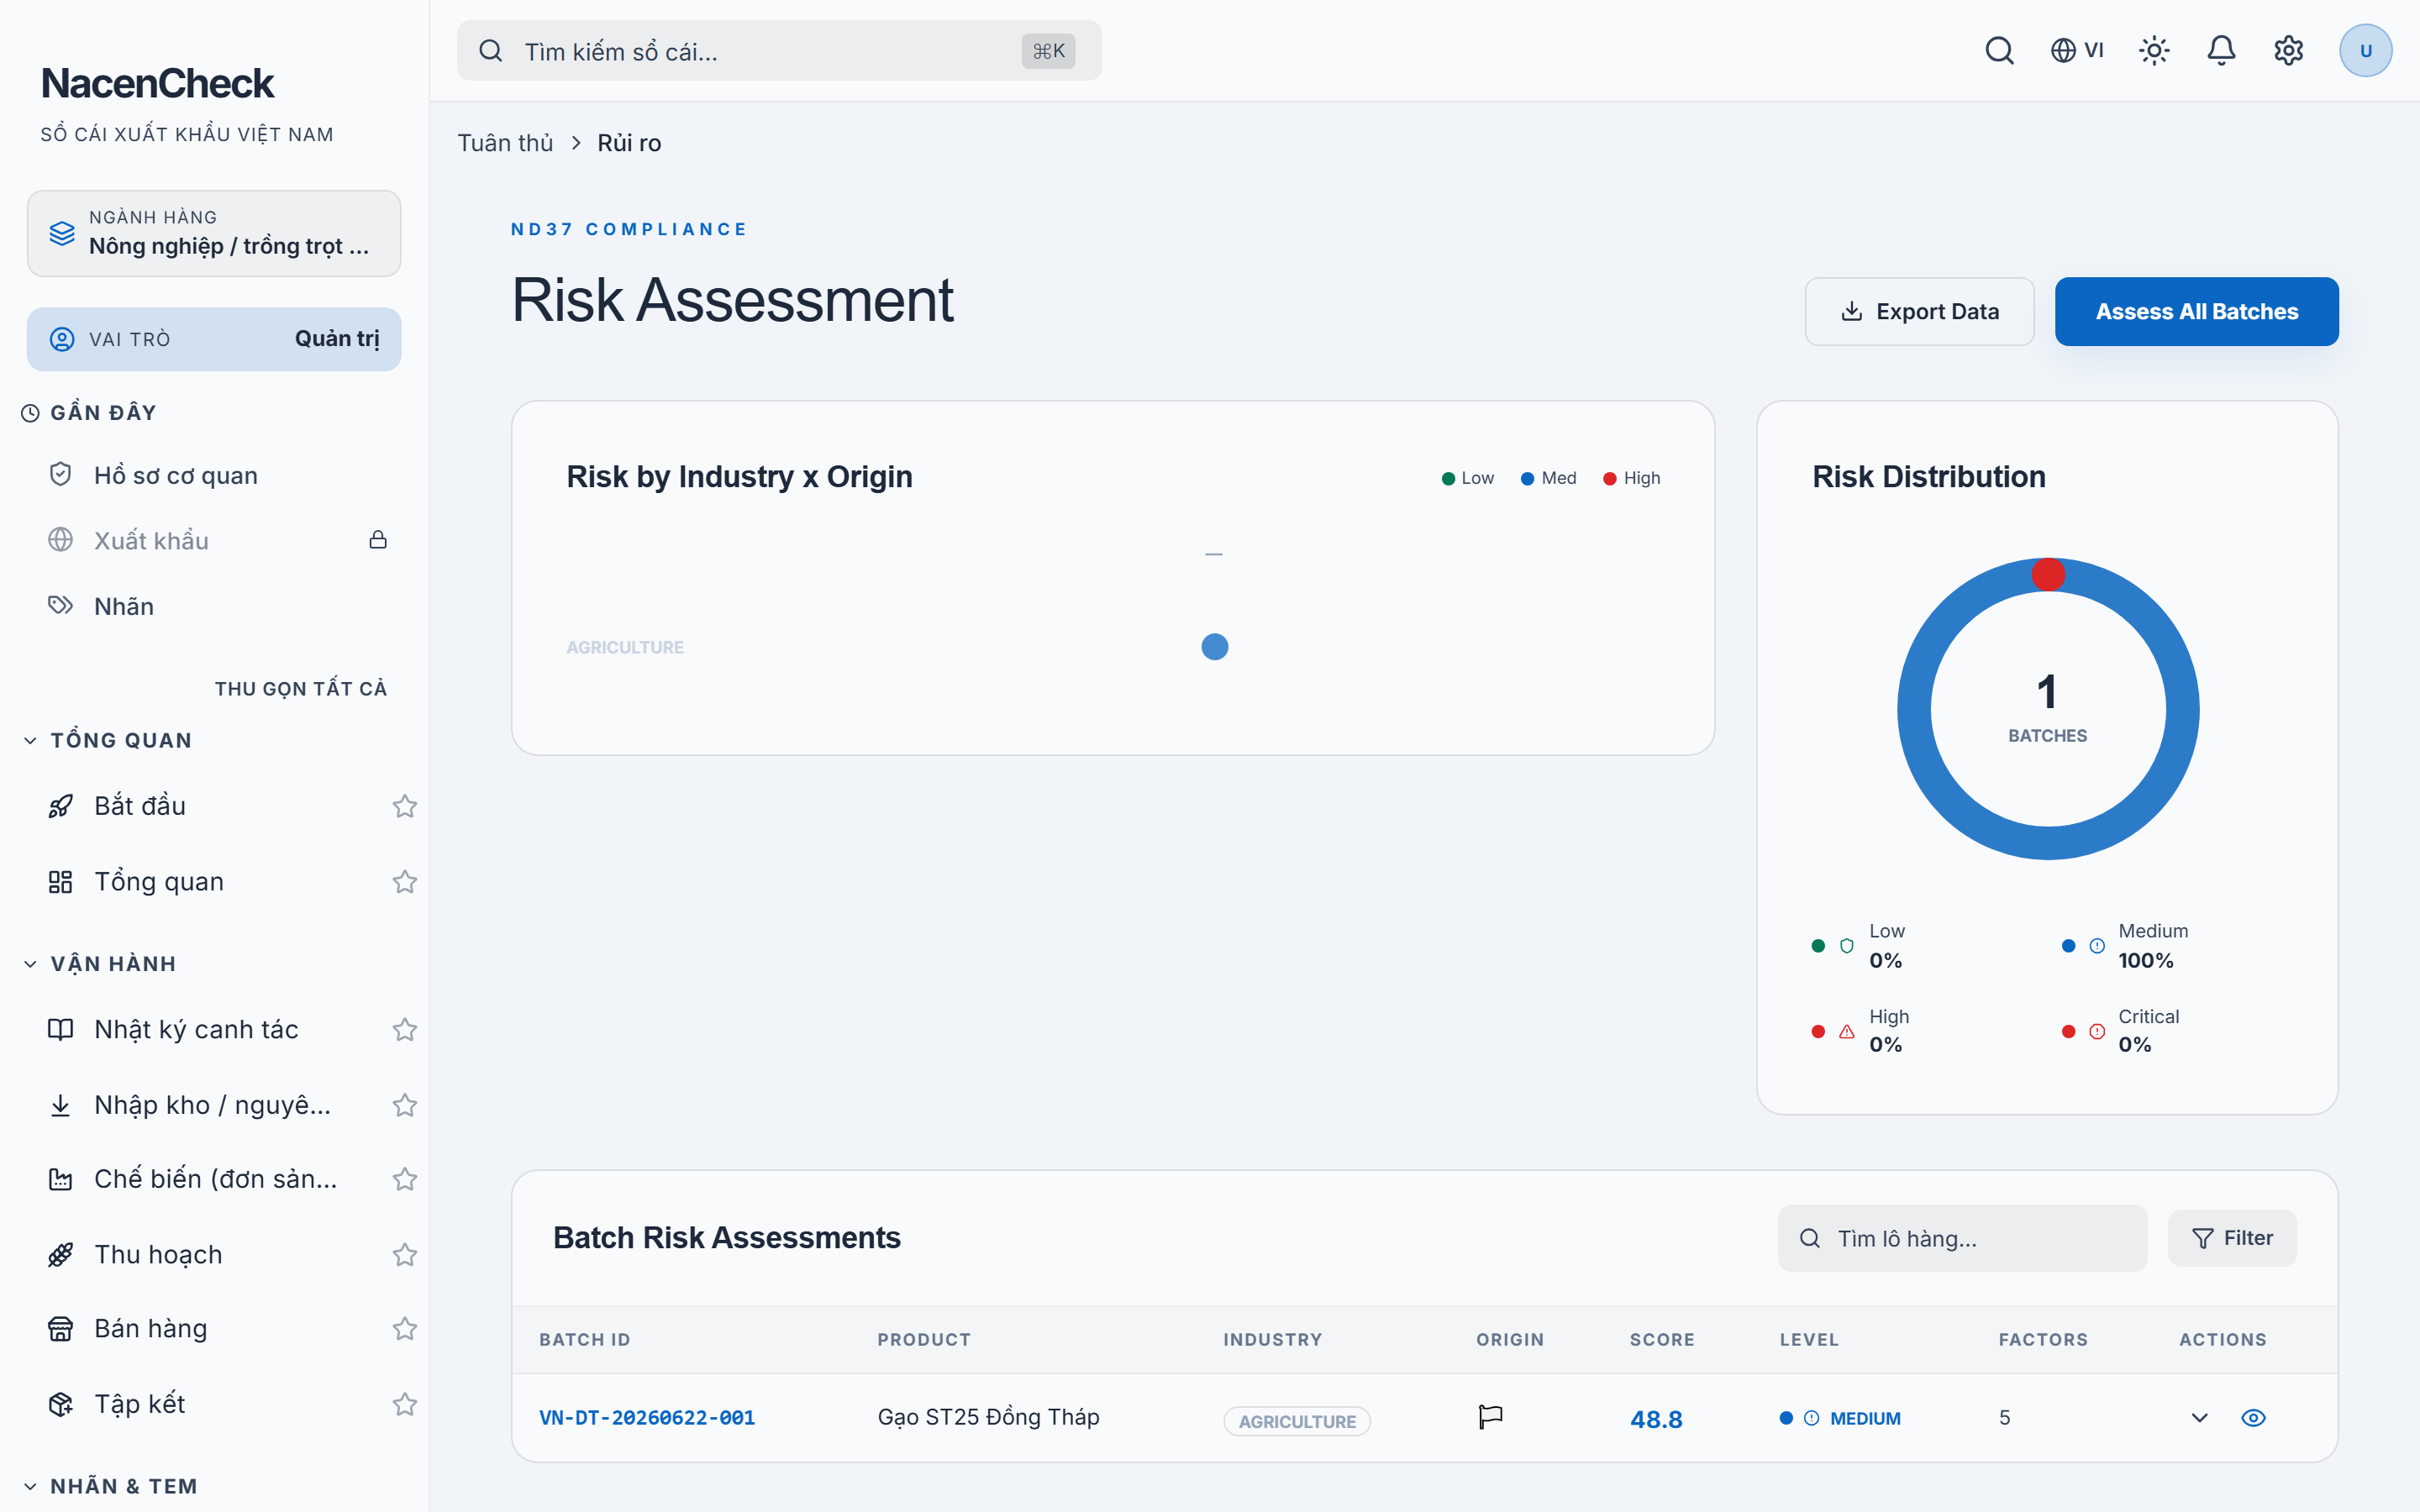Open notifications bell
2420x1512 pixels.
coord(2221,50)
